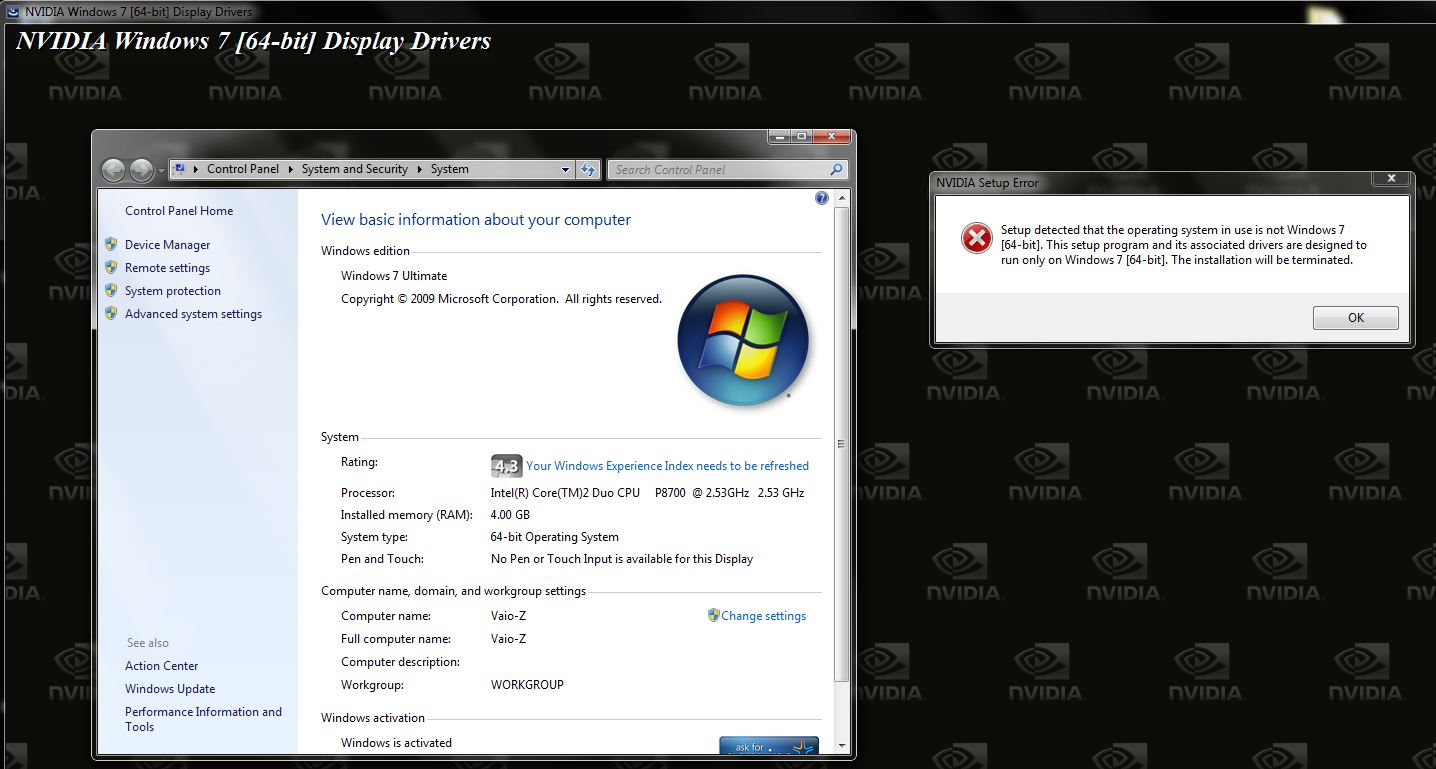Click shield icon beside Change settings
The width and height of the screenshot is (1436, 769).
click(713, 615)
